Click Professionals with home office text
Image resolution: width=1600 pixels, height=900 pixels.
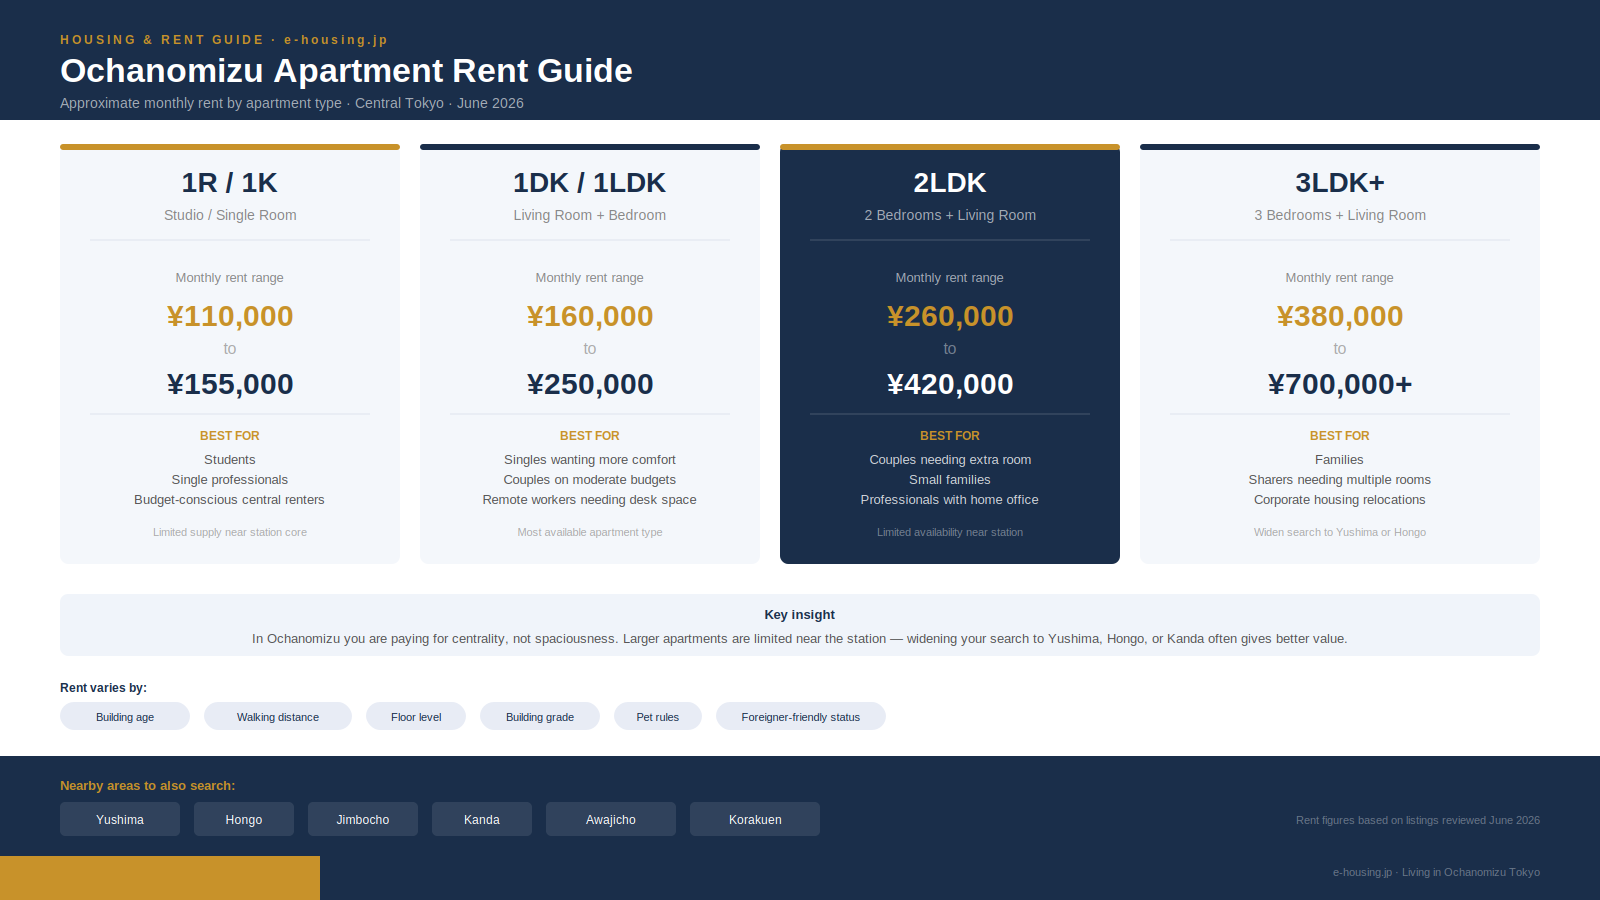click(950, 500)
